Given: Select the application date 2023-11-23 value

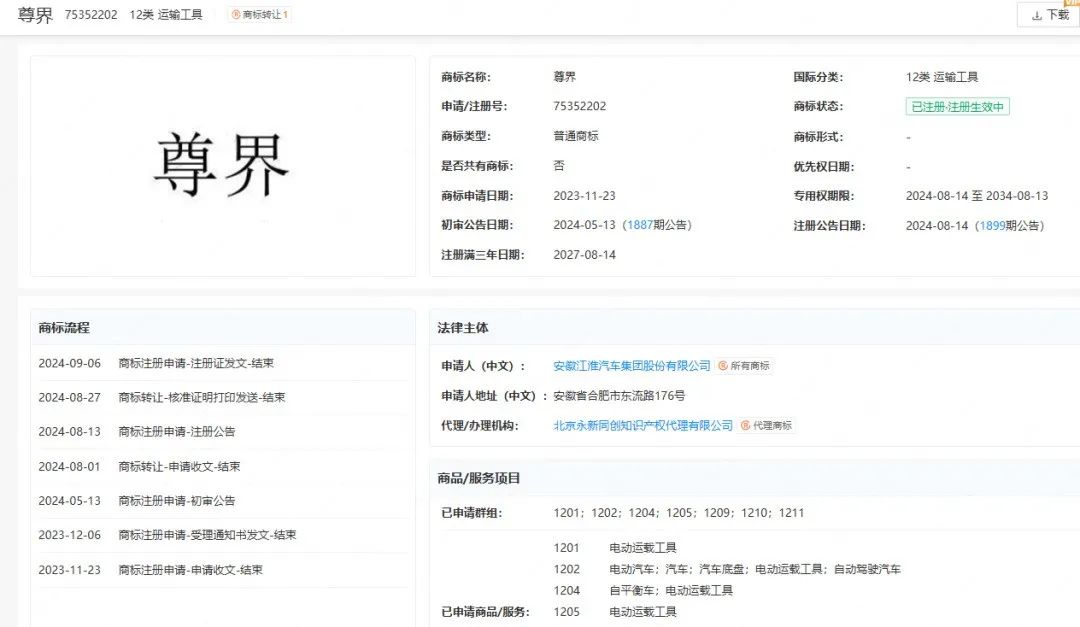Looking at the screenshot, I should (x=584, y=196).
